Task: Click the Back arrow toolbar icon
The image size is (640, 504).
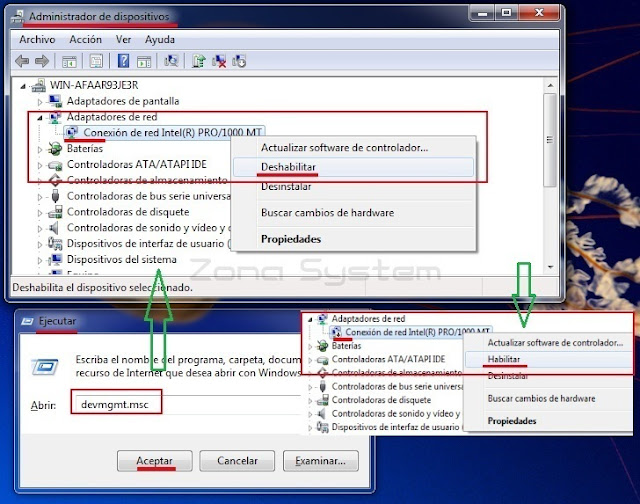Action: (x=22, y=61)
